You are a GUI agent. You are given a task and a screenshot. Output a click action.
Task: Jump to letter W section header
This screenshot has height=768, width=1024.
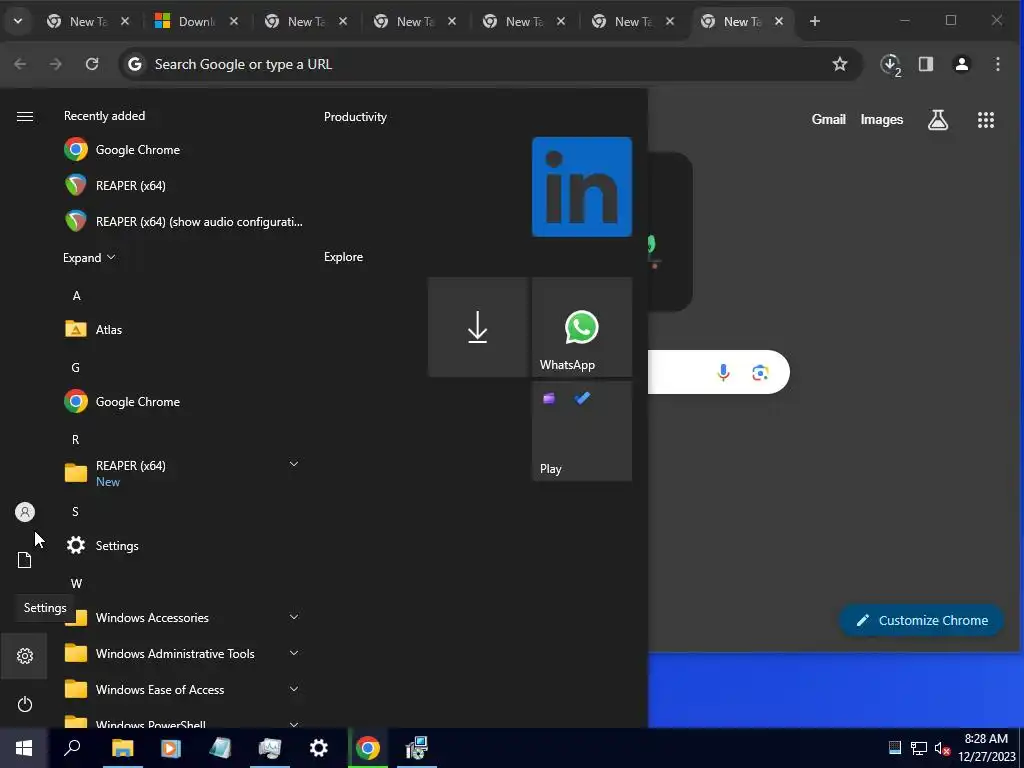click(x=76, y=583)
